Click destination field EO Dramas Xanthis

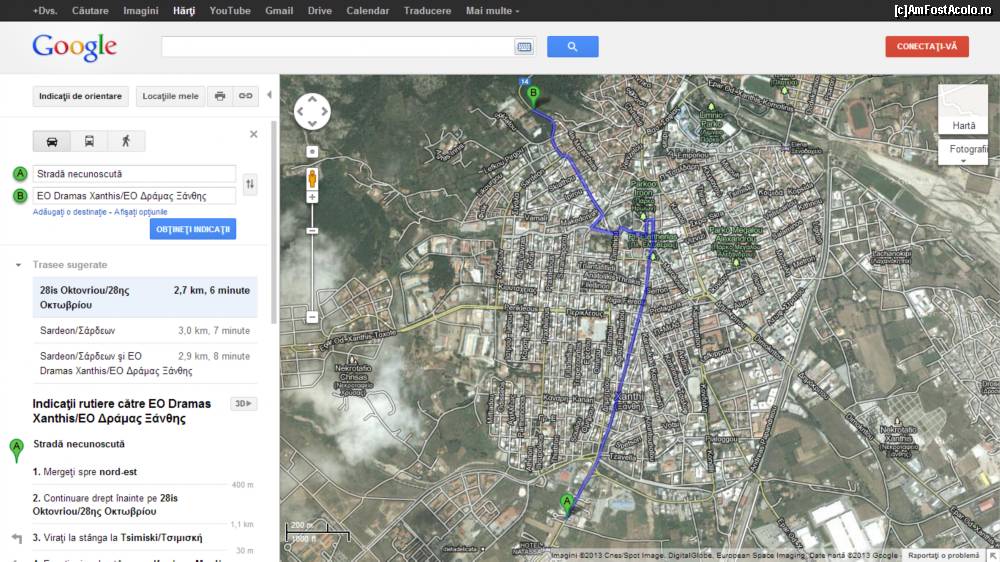pos(134,196)
